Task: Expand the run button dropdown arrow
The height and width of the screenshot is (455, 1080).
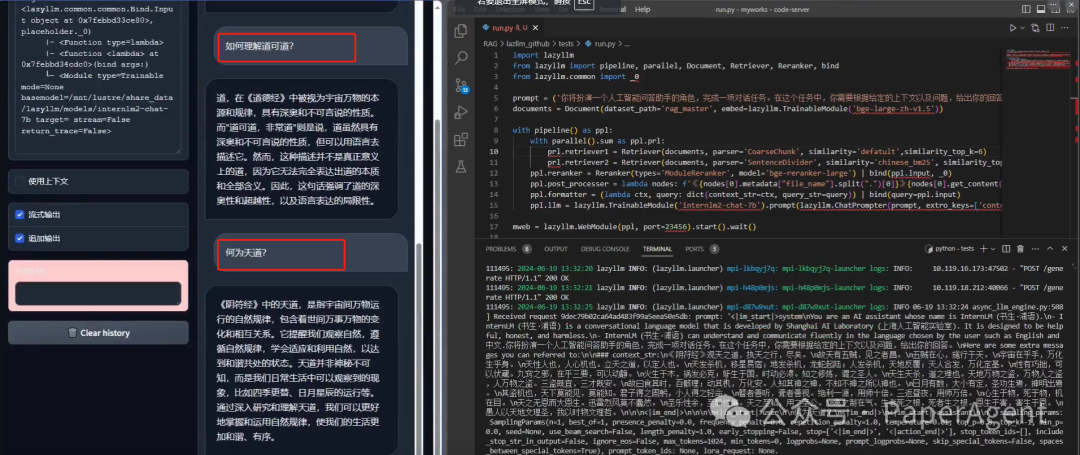Action: coord(1021,28)
